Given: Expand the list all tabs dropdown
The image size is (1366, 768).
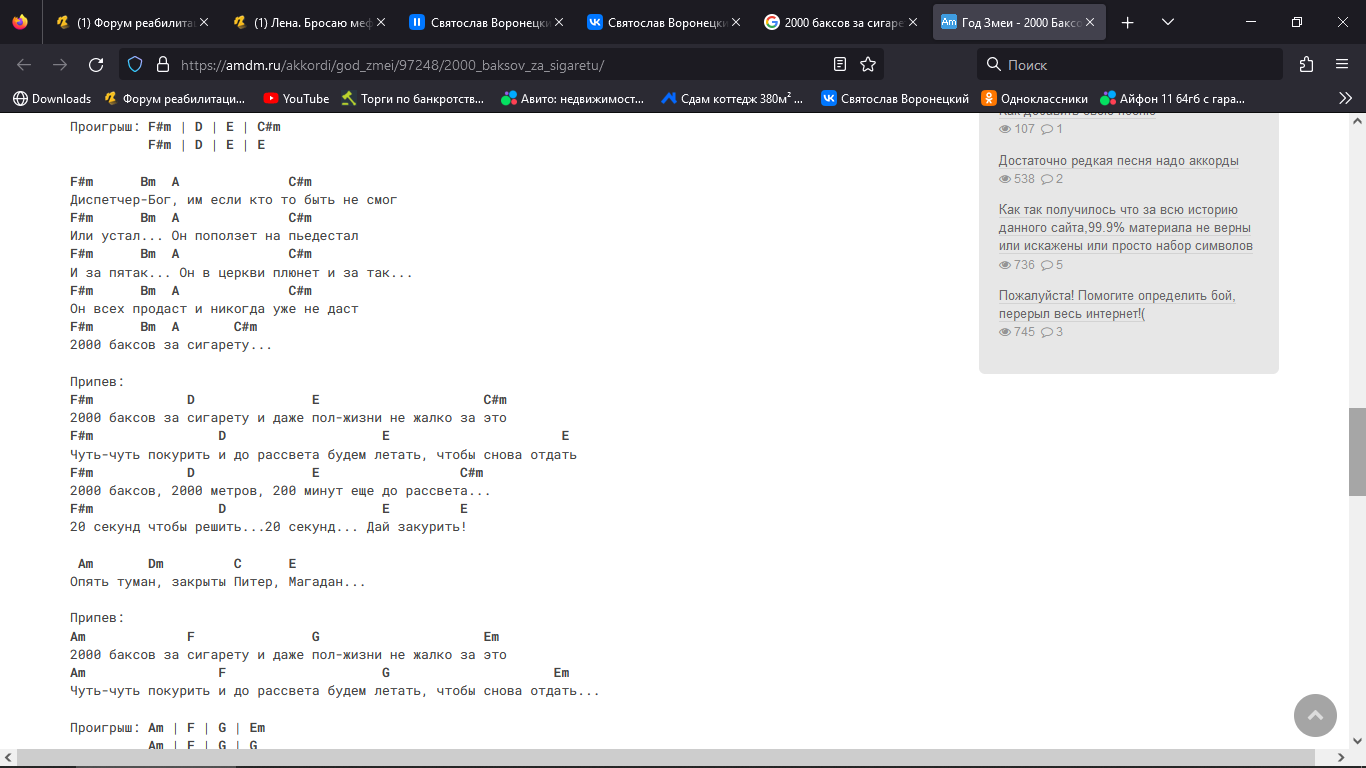Looking at the screenshot, I should coord(1167,22).
